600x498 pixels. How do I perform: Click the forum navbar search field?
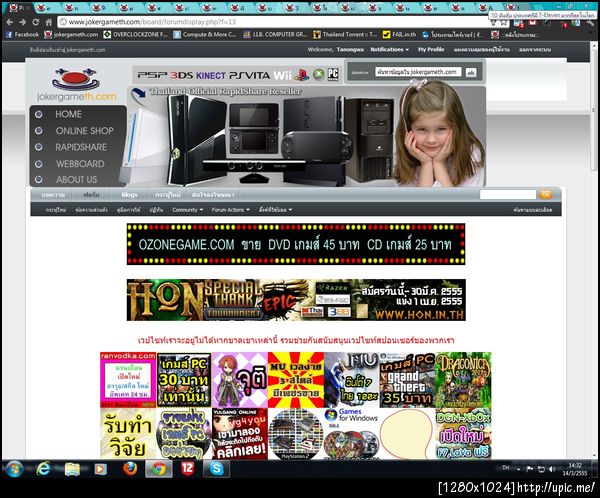click(508, 194)
